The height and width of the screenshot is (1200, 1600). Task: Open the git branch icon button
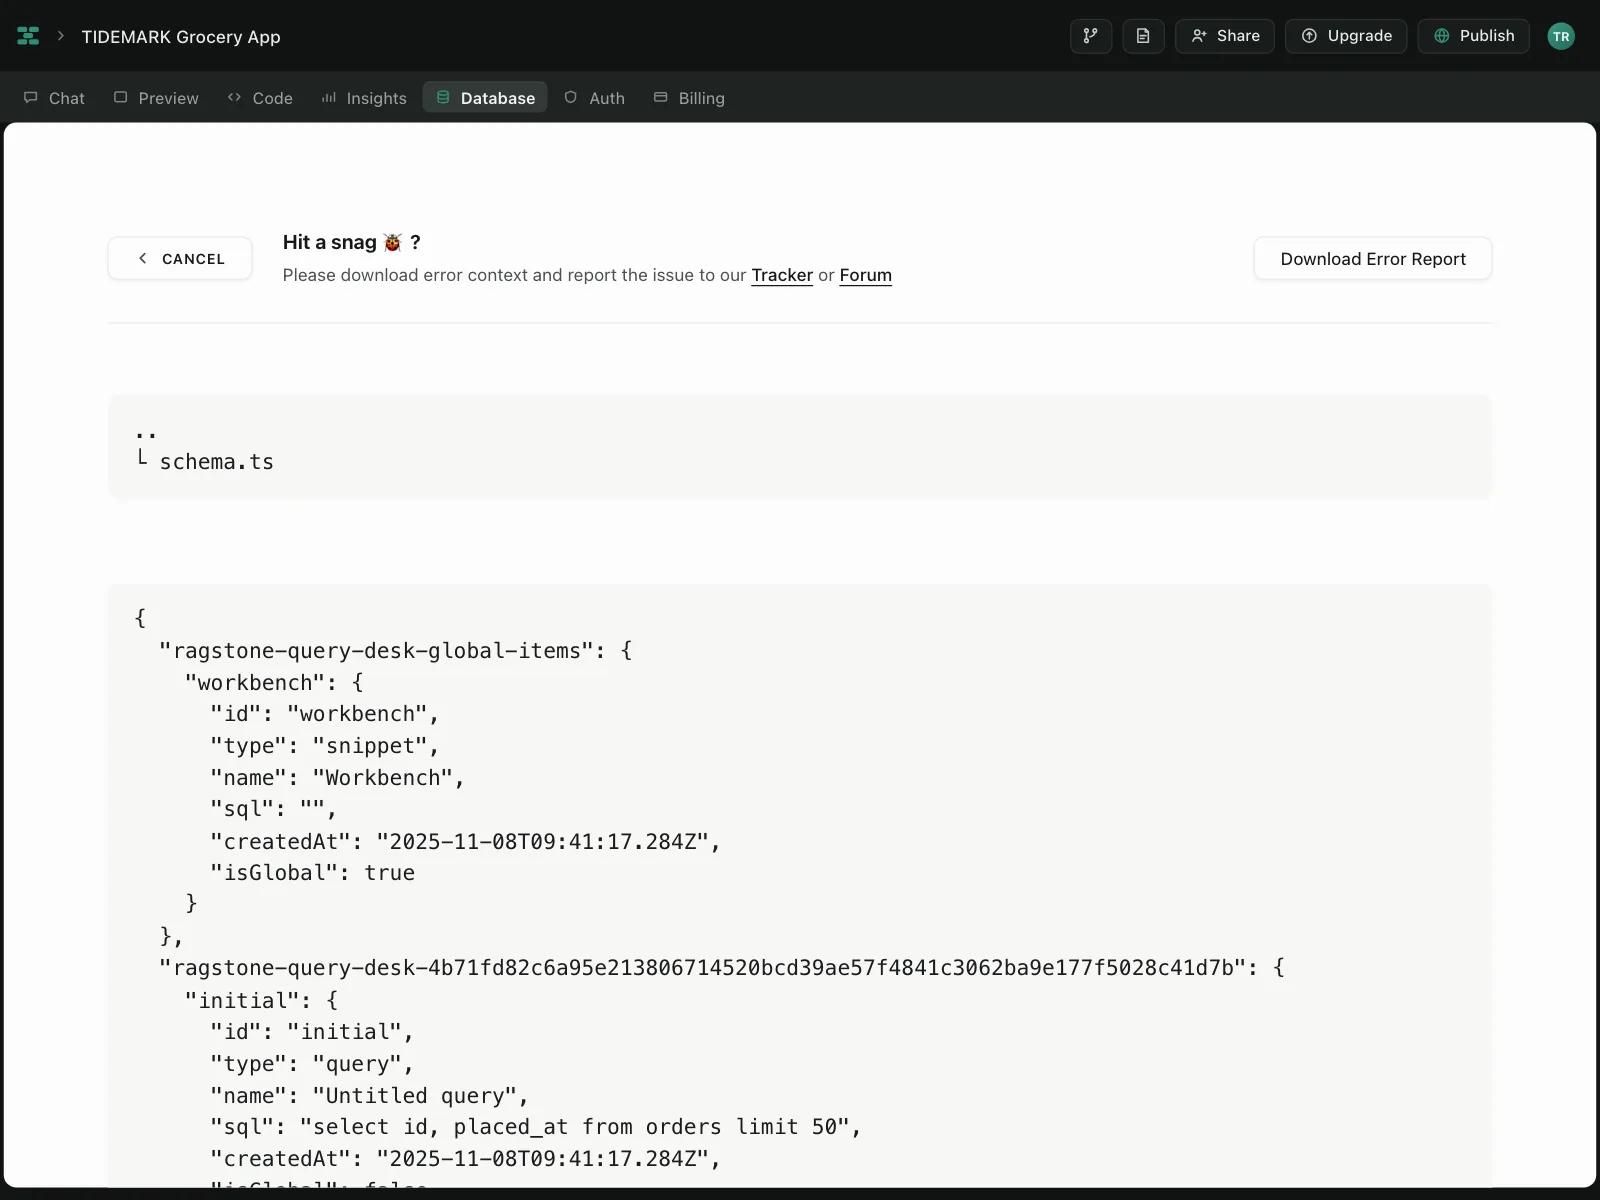1091,36
